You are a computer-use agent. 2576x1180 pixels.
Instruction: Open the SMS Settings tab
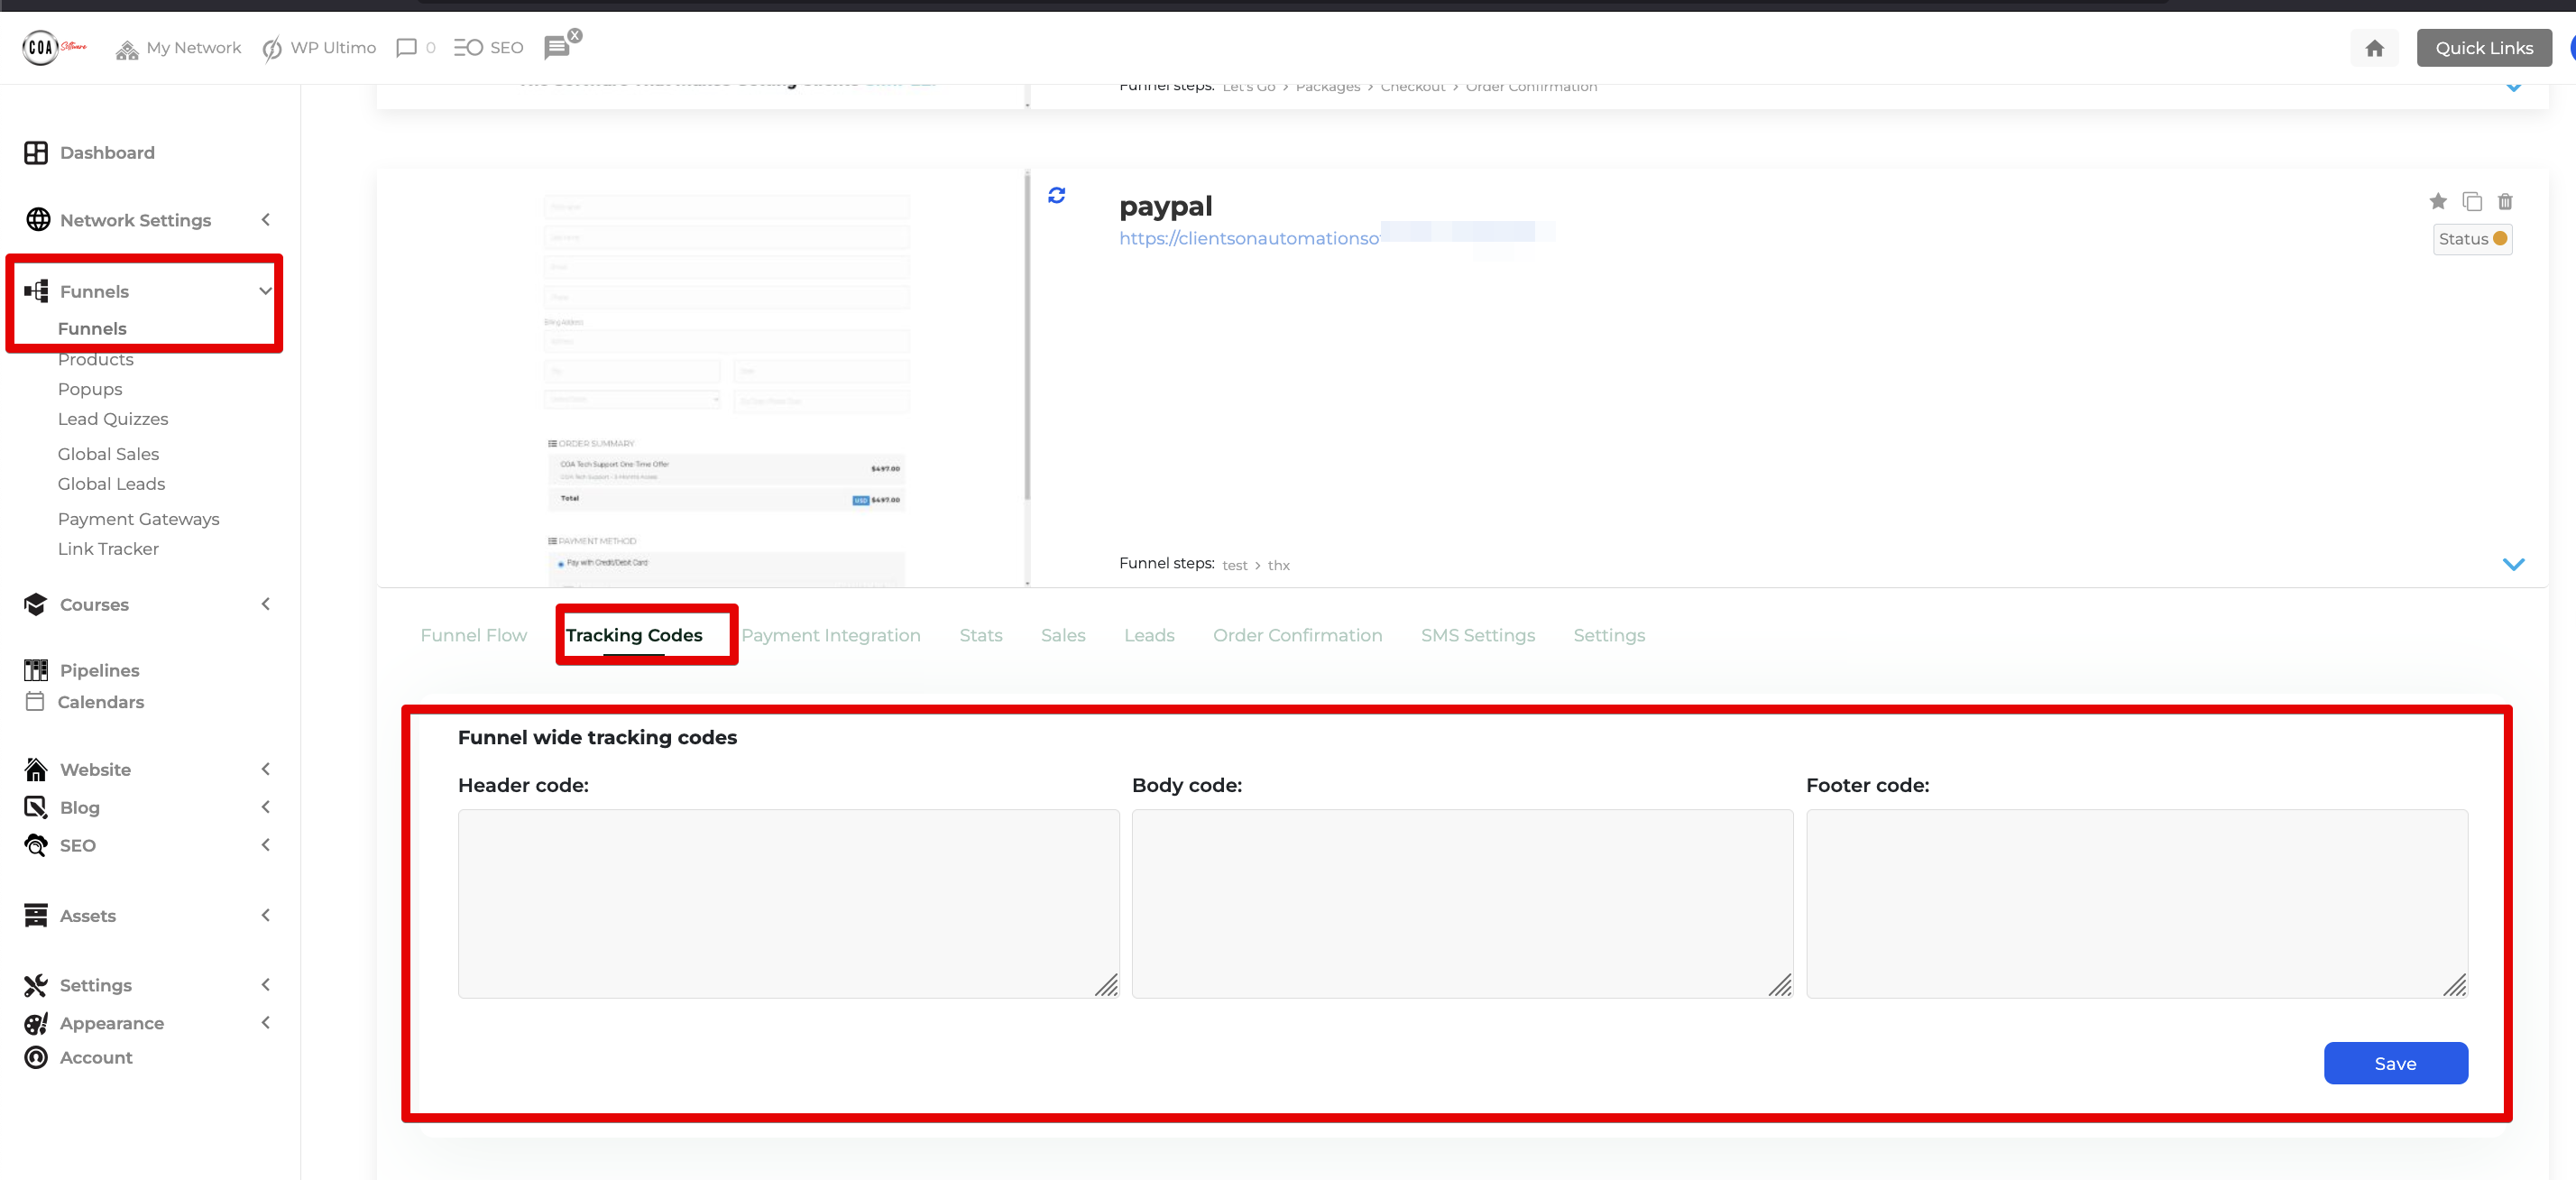coord(1477,635)
